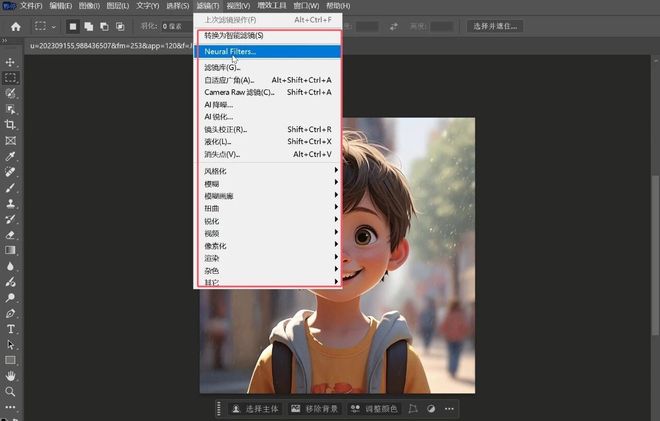This screenshot has width=660, height=421.
Task: Choose AI锐化... menu item
Action: 268,117
